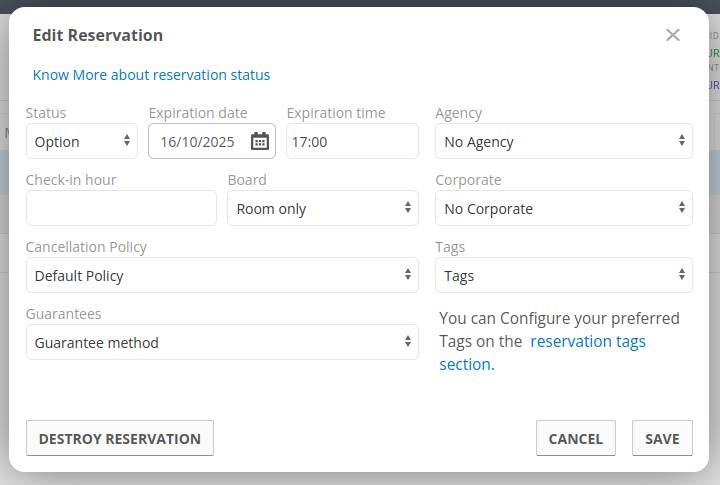Click the Expiration date input field
The width and height of the screenshot is (720, 485).
pos(198,141)
